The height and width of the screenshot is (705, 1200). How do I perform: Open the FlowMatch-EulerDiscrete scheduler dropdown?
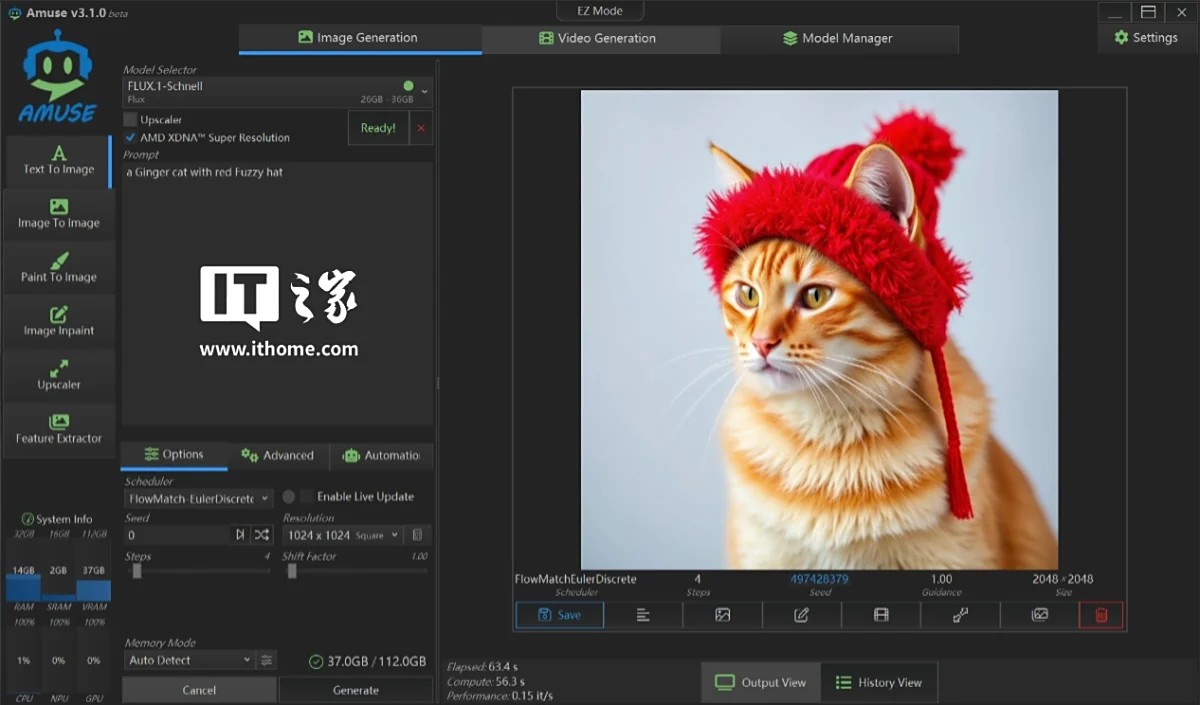coord(198,498)
